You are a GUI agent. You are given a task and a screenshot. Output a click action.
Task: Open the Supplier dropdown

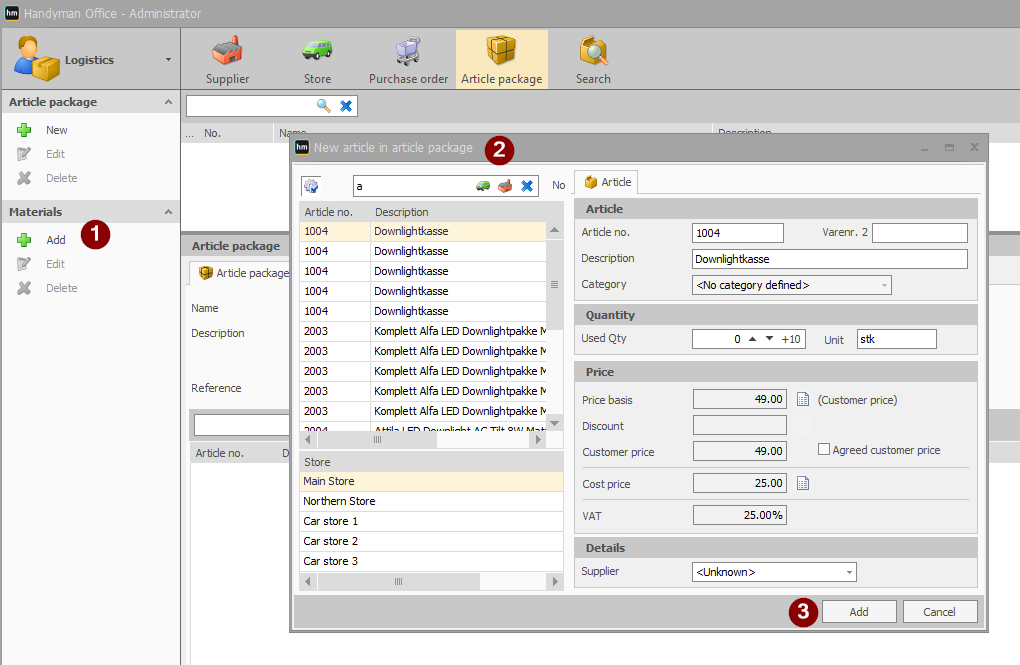coord(849,572)
